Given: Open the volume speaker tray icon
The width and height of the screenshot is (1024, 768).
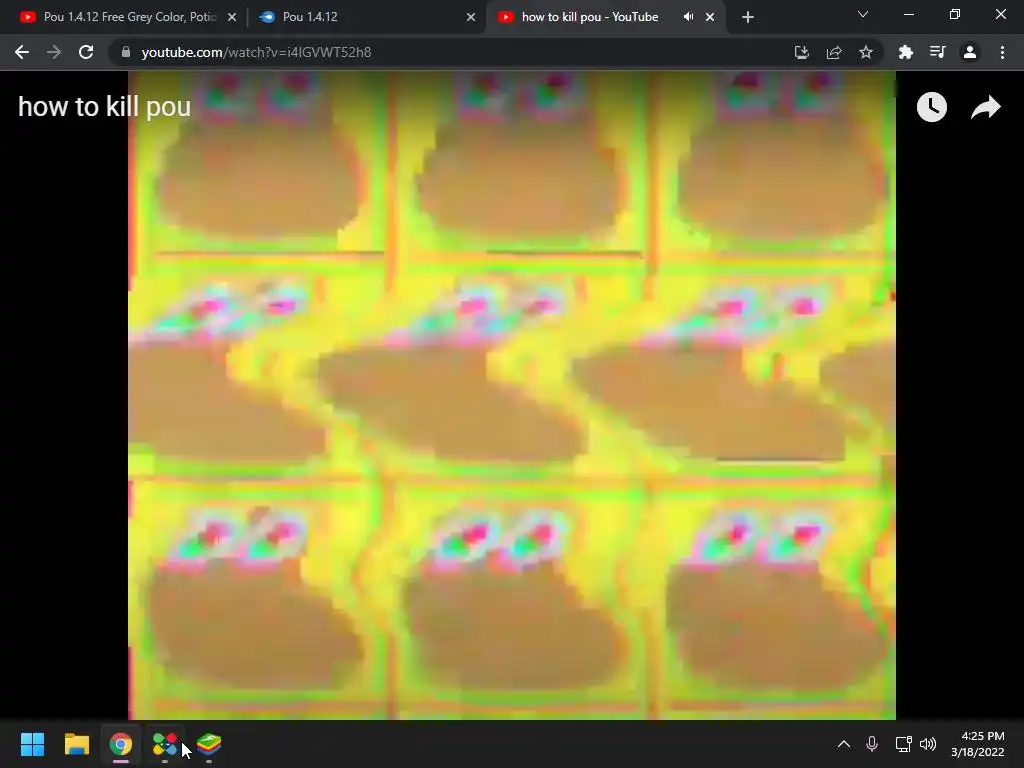Looking at the screenshot, I should (928, 744).
